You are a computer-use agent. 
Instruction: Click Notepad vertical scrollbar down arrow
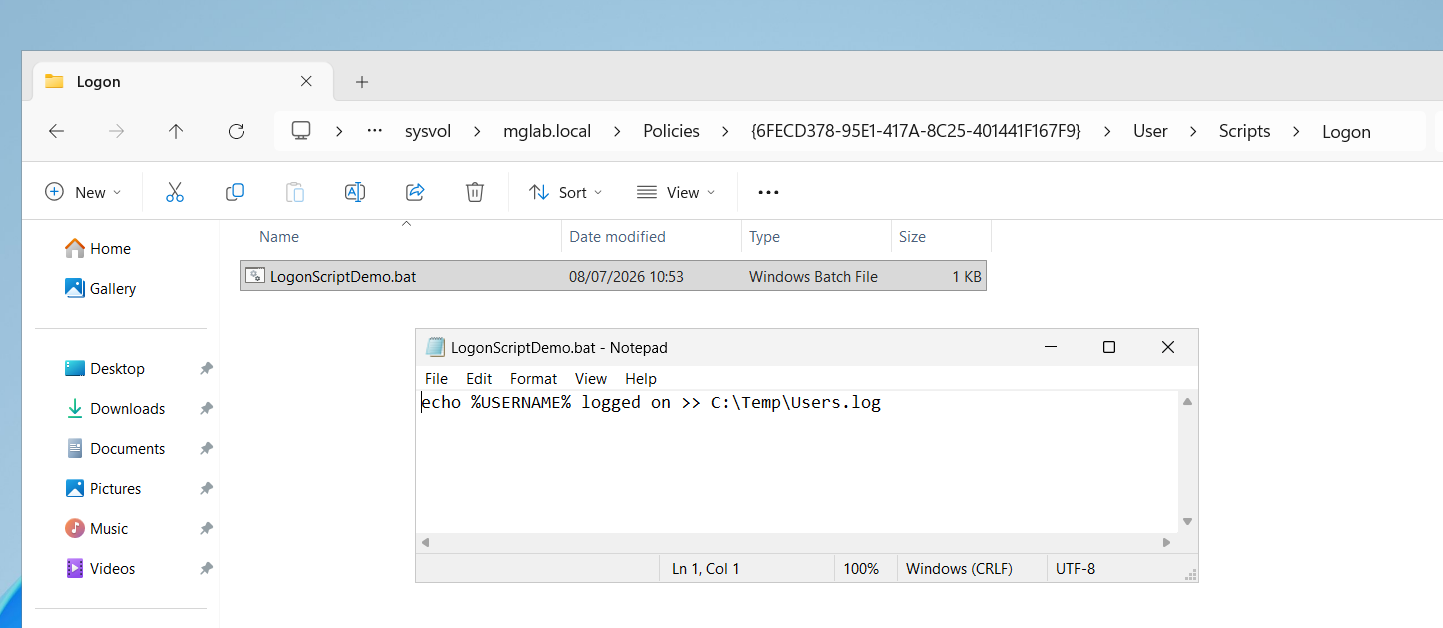[x=1188, y=521]
